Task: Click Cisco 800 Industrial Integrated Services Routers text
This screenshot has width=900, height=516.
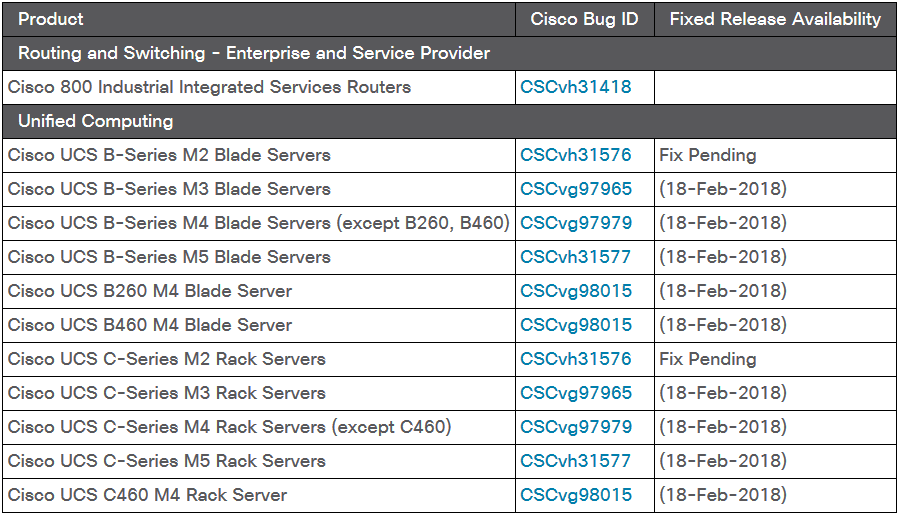Action: tap(210, 87)
